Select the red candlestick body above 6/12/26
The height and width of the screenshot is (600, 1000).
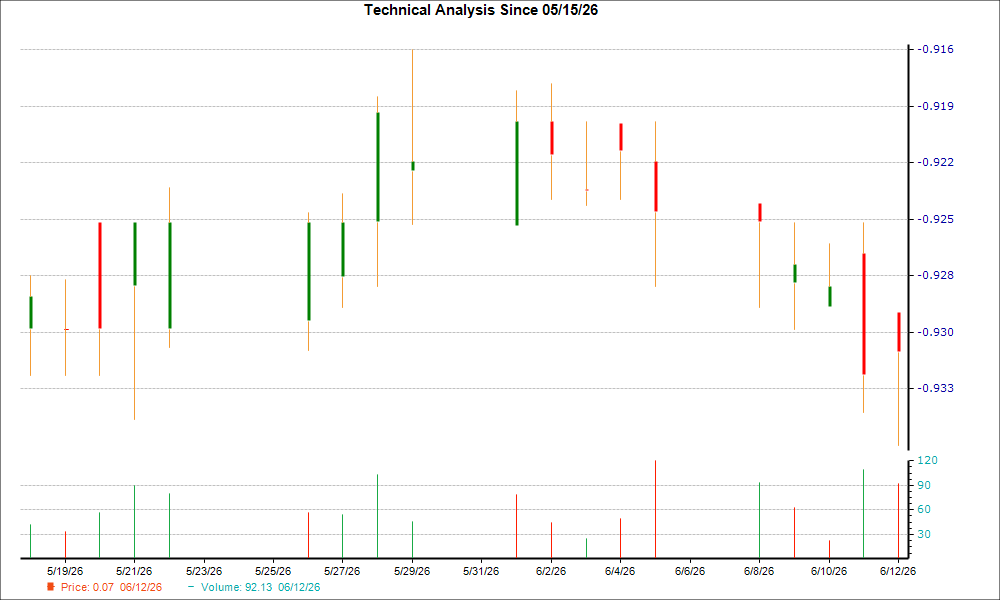coord(899,332)
